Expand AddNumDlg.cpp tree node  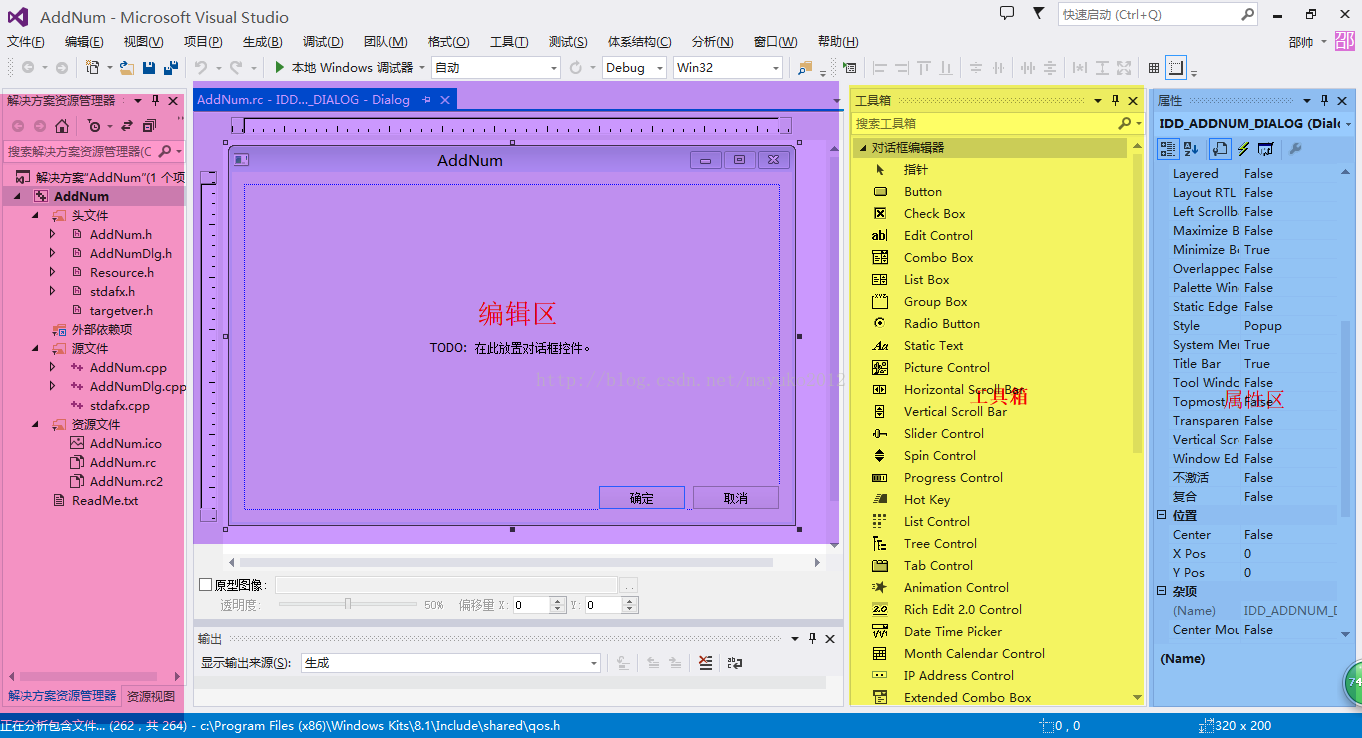tap(52, 386)
